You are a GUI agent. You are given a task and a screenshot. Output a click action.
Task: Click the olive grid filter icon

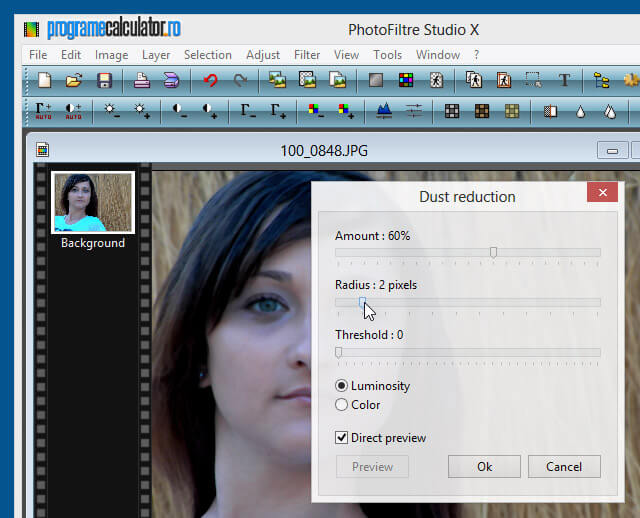(x=512, y=111)
